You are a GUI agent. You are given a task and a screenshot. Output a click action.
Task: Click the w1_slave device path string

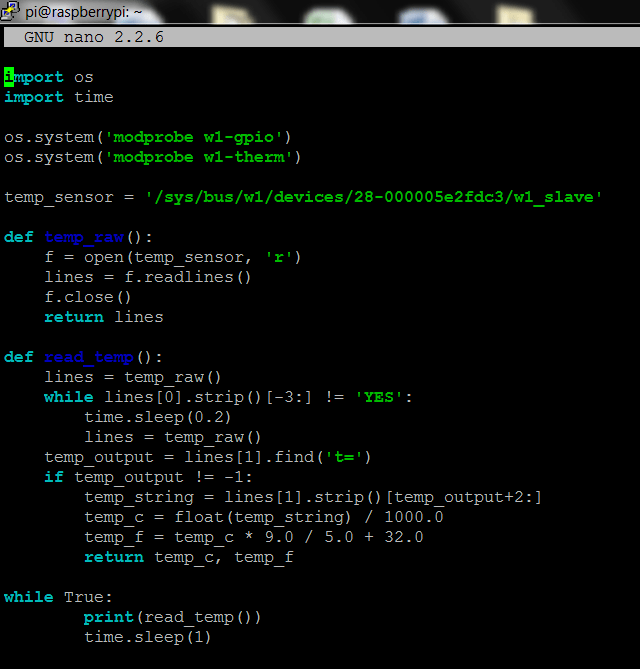[373, 198]
